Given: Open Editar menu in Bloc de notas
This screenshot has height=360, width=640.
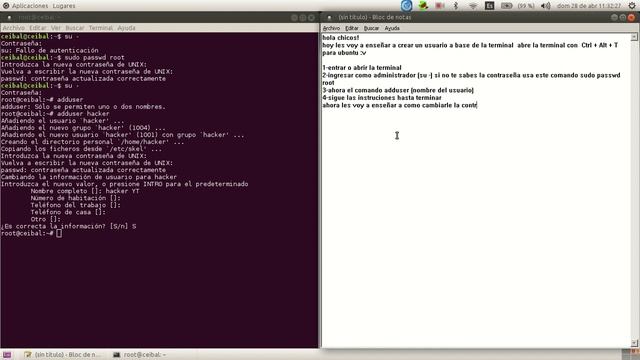Looking at the screenshot, I should (x=352, y=28).
